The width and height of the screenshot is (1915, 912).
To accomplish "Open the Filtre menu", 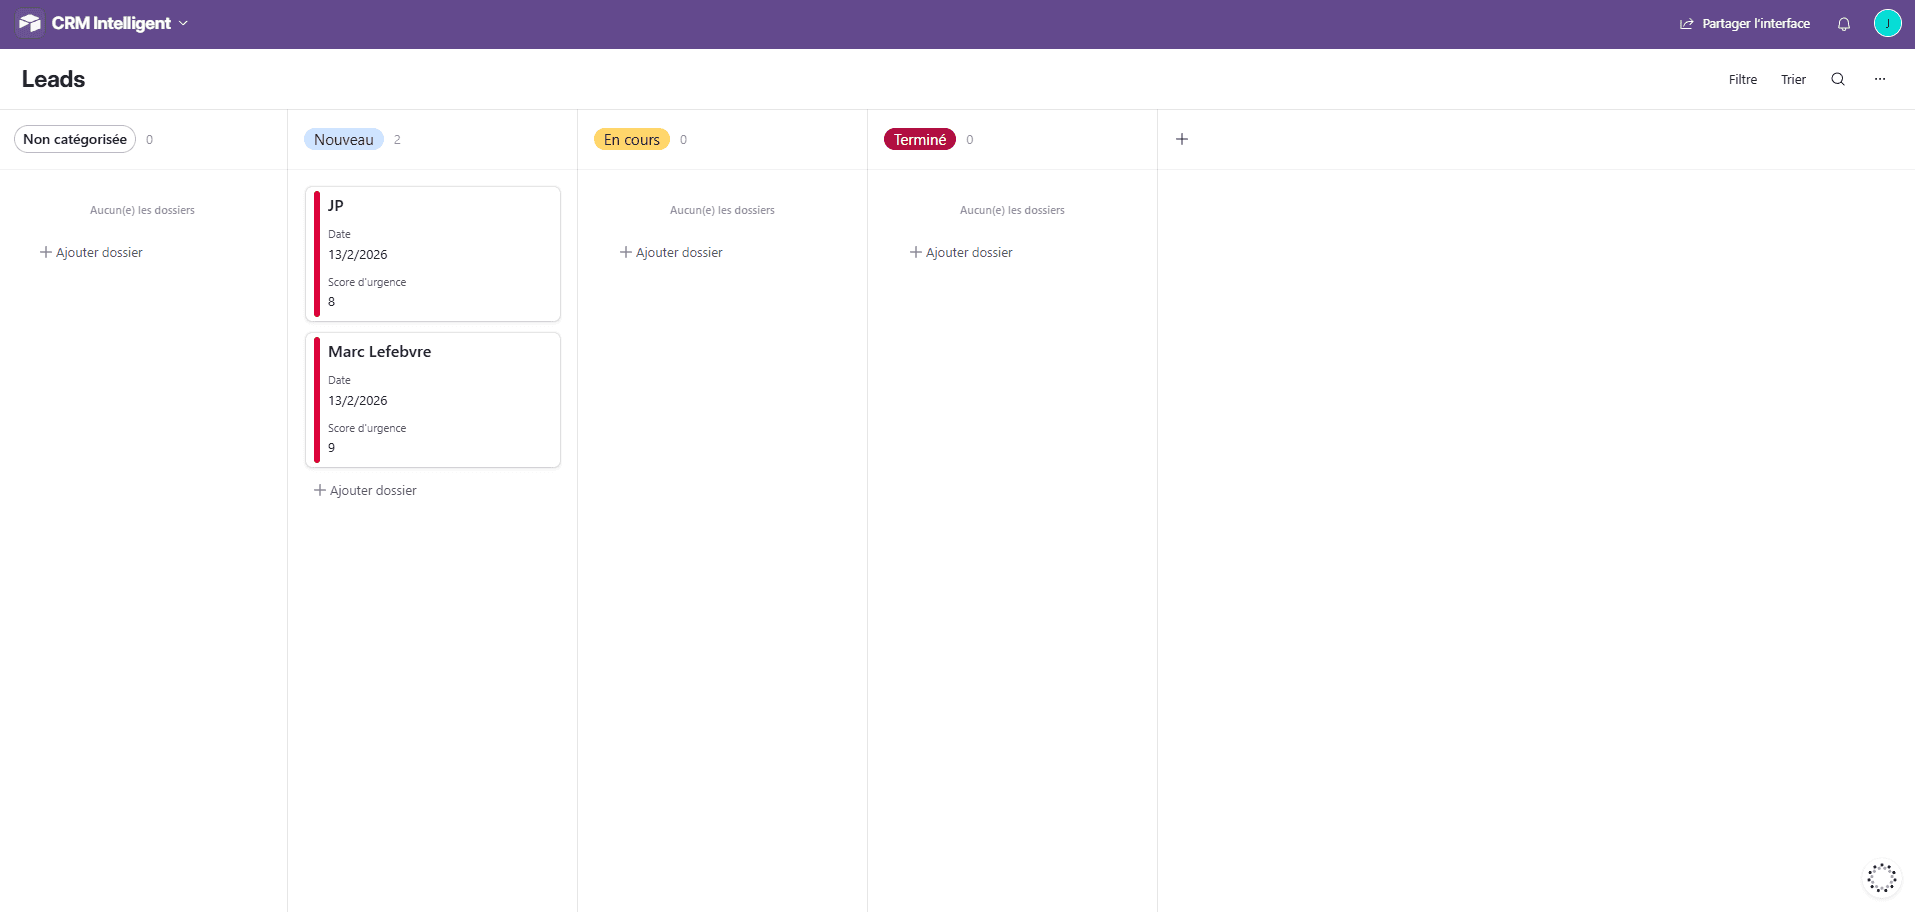I will pos(1742,79).
